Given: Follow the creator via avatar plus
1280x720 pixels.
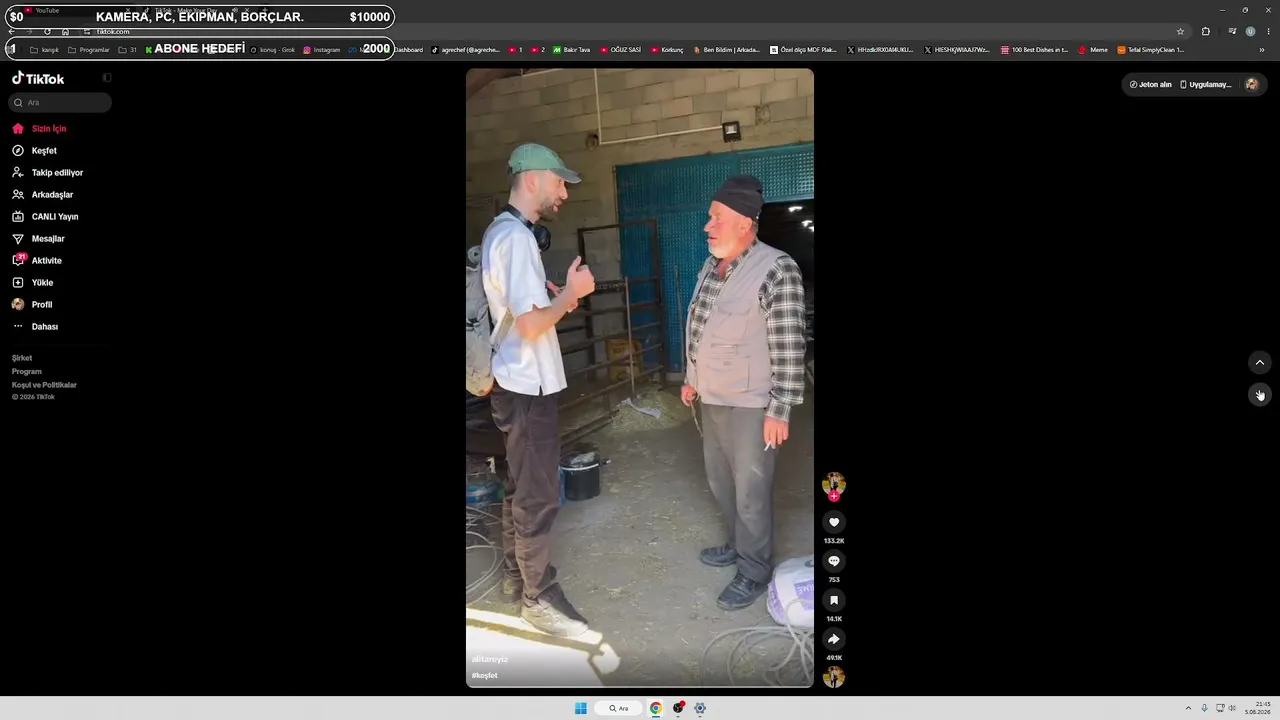Looking at the screenshot, I should pyautogui.click(x=834, y=496).
